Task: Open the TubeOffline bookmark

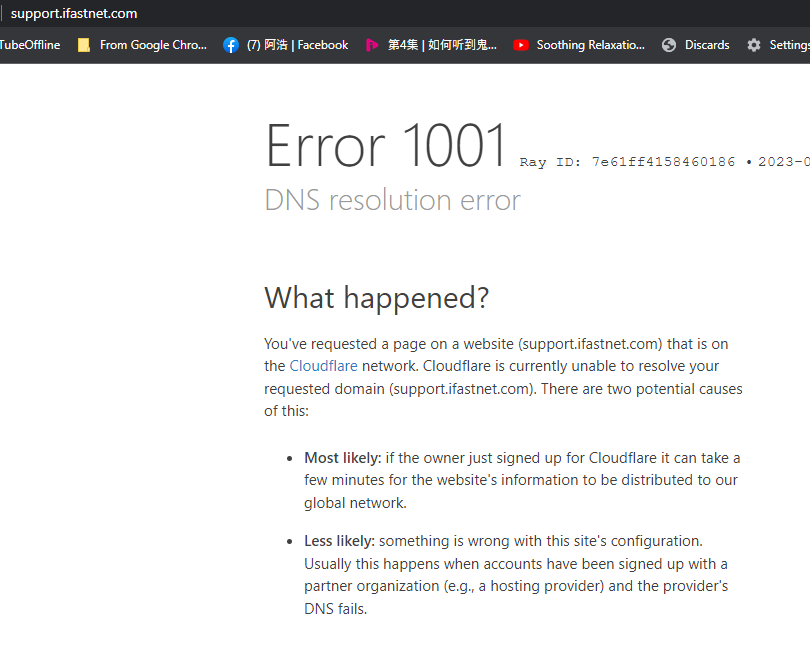Action: coord(30,45)
